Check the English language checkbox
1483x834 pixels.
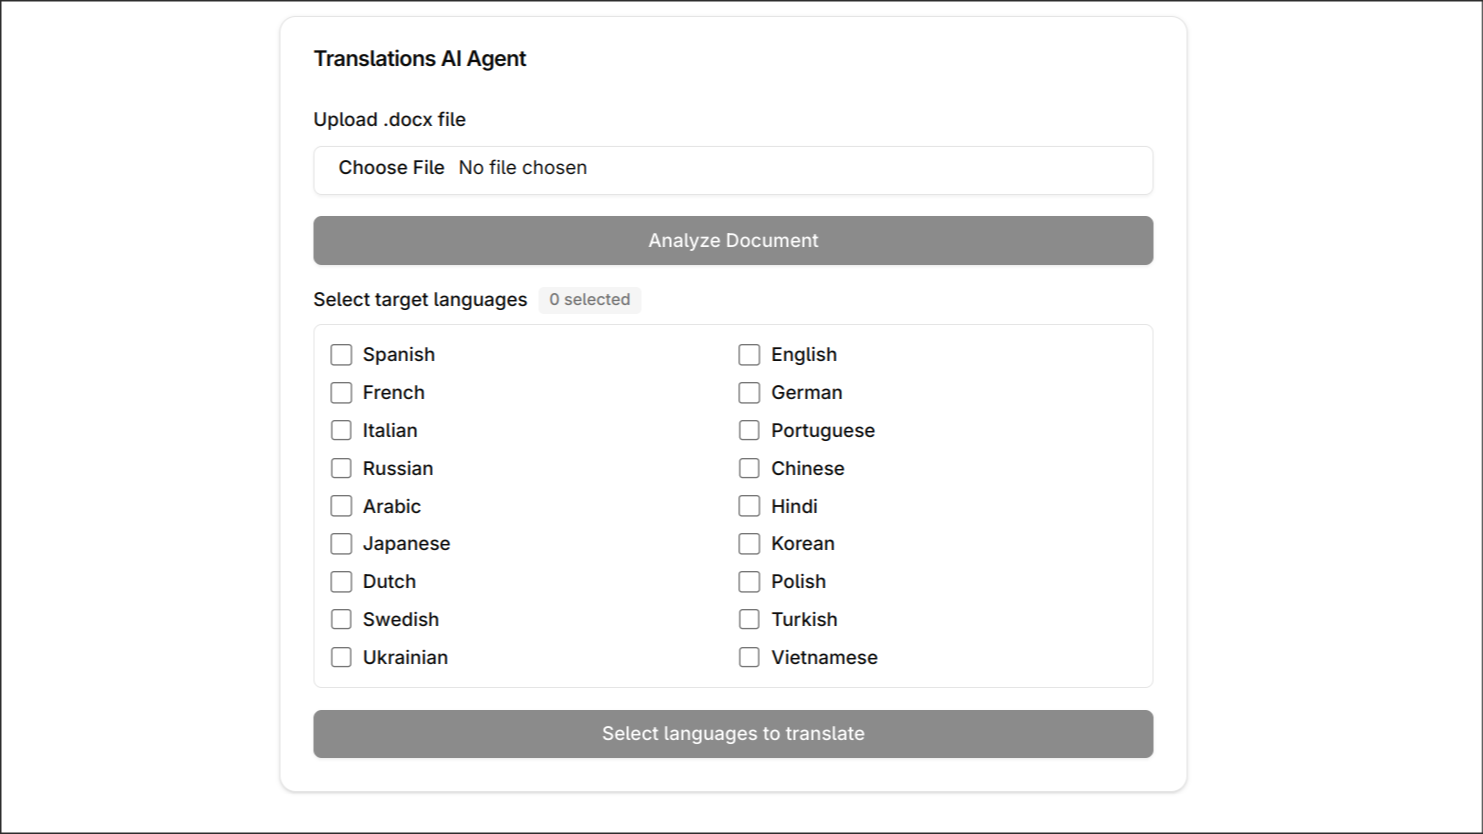(749, 355)
